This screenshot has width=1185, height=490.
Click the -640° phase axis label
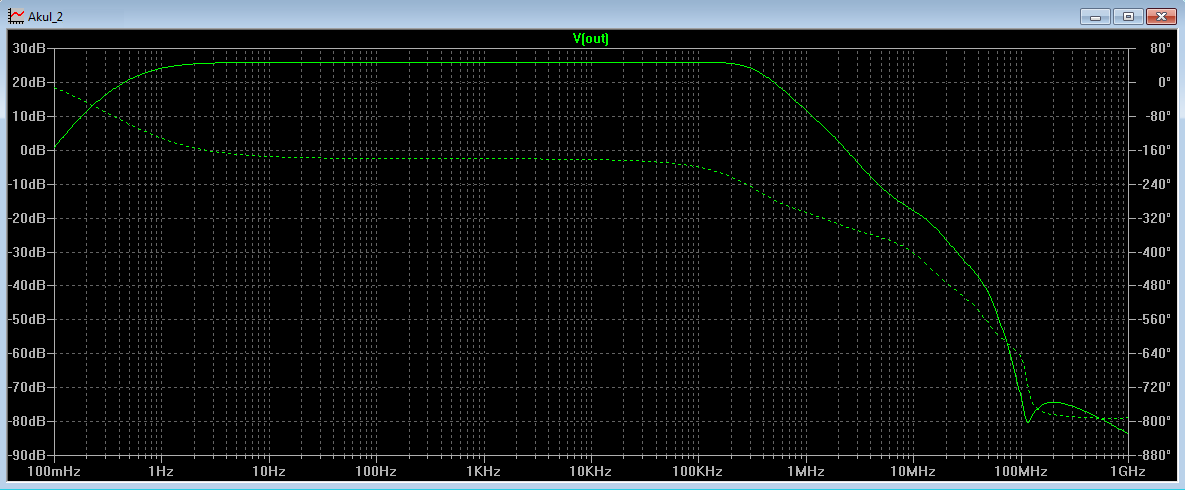(x=1153, y=353)
